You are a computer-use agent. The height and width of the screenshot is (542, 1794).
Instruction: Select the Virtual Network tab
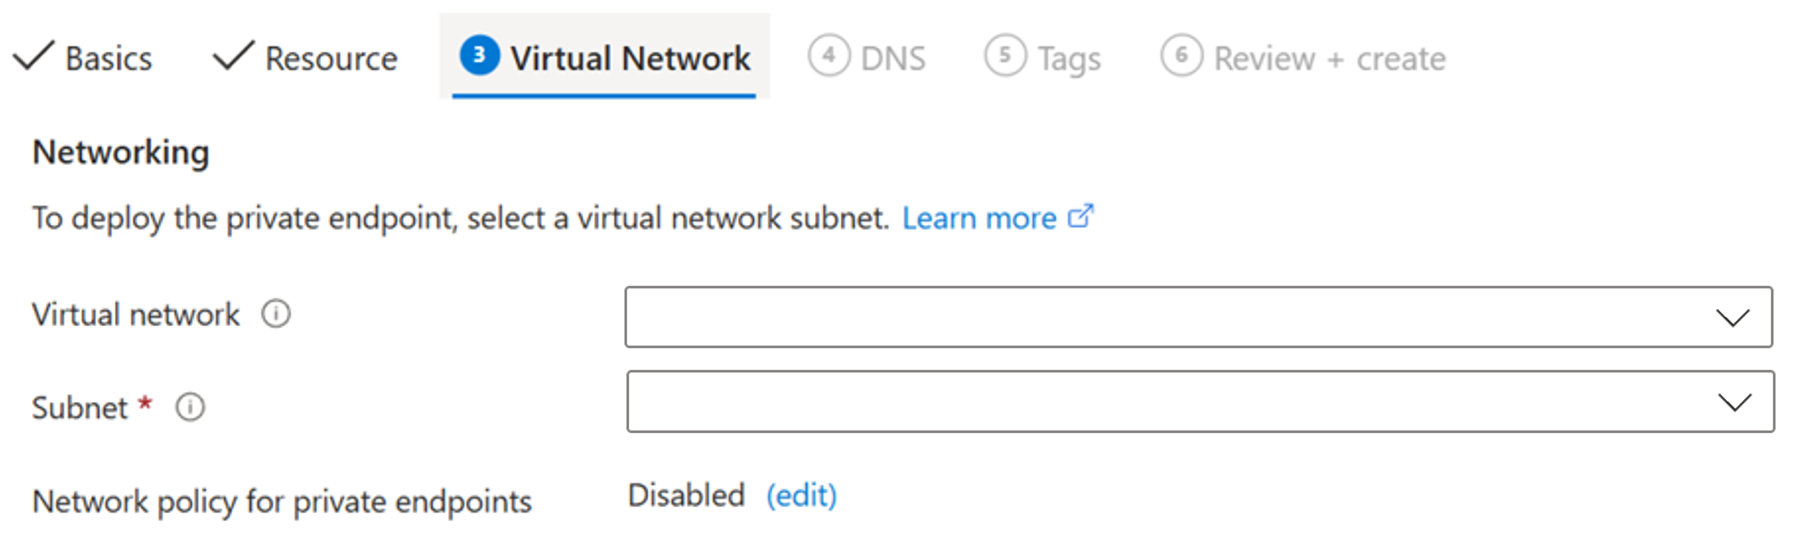click(x=605, y=56)
